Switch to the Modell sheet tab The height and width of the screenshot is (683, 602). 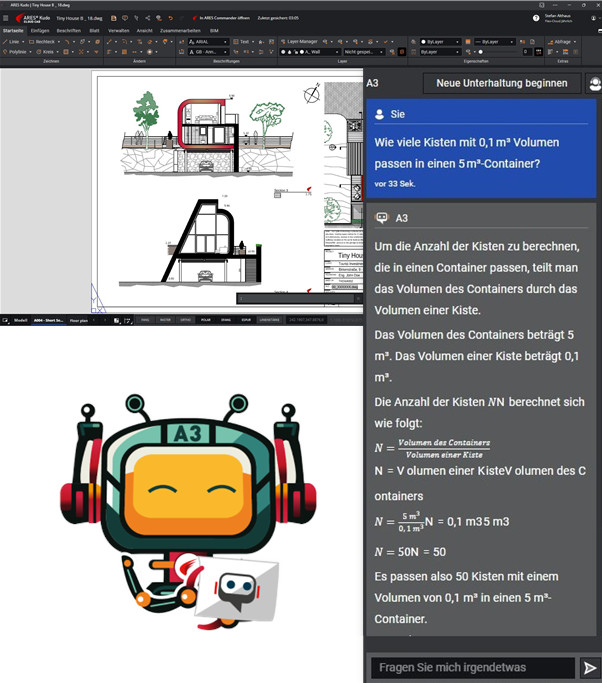20,320
